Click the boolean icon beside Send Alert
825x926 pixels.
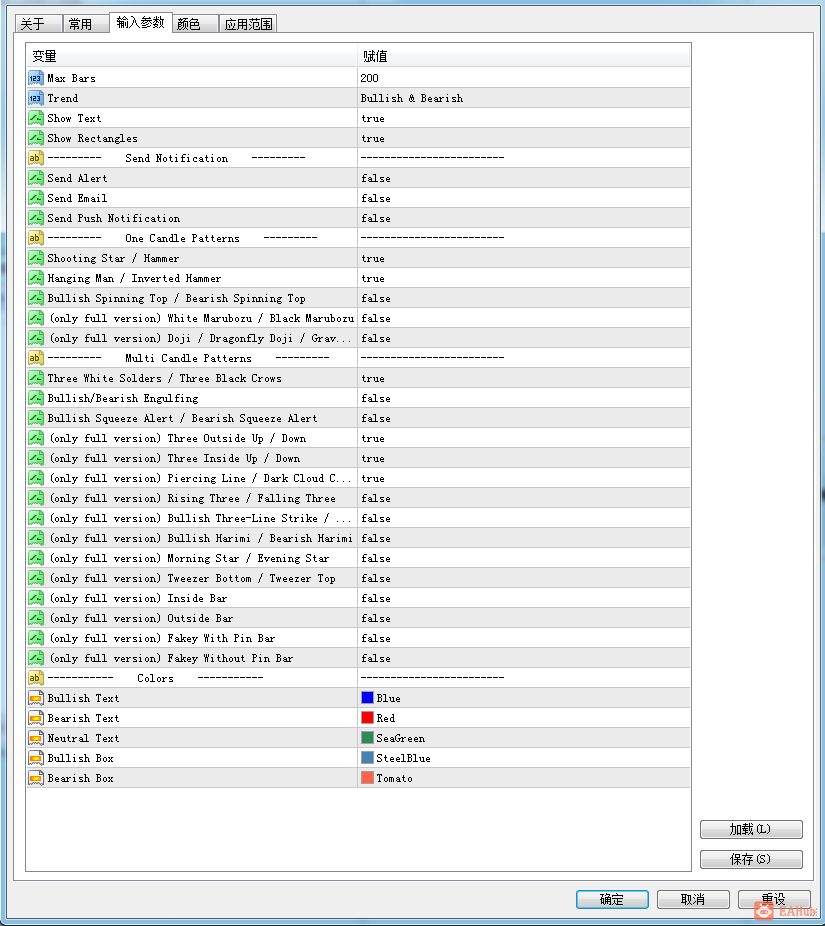tap(35, 178)
